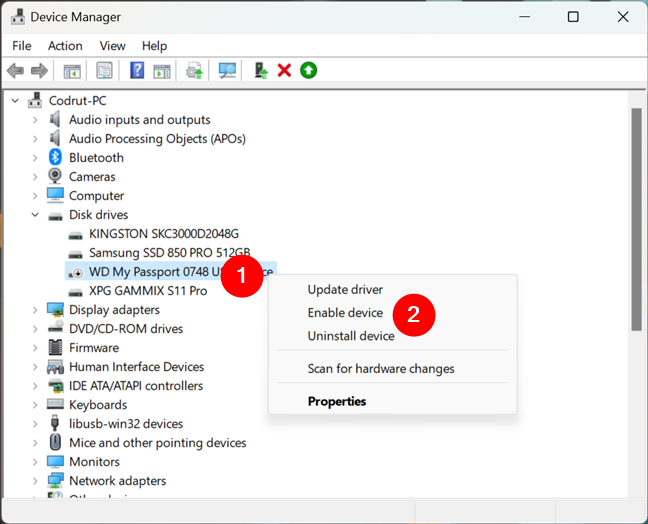Select XPG GAMMIX S11 Pro drive
The height and width of the screenshot is (524, 648).
pos(148,291)
